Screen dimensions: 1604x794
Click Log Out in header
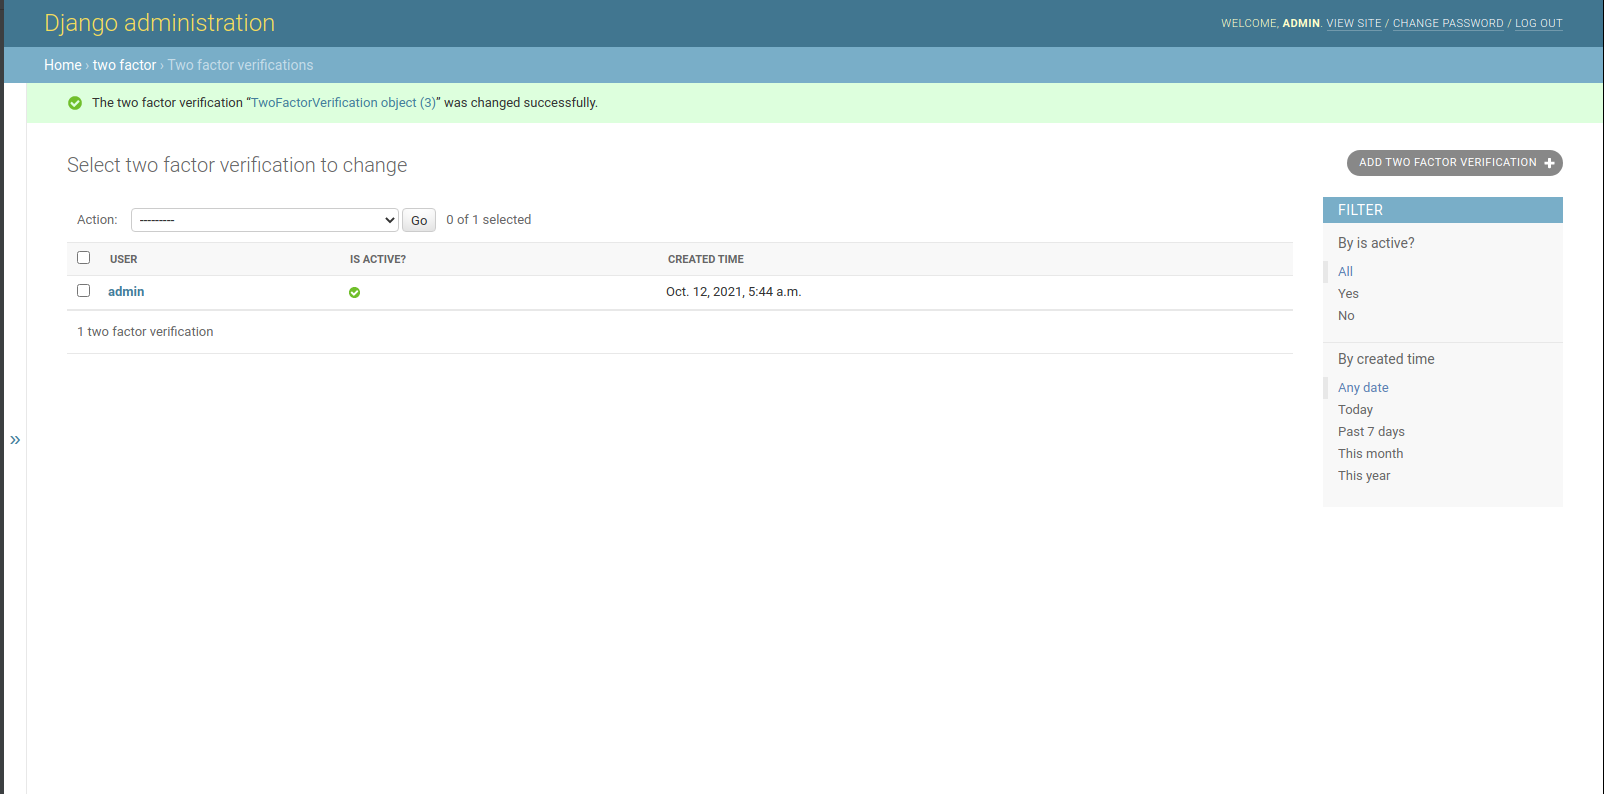[1538, 24]
